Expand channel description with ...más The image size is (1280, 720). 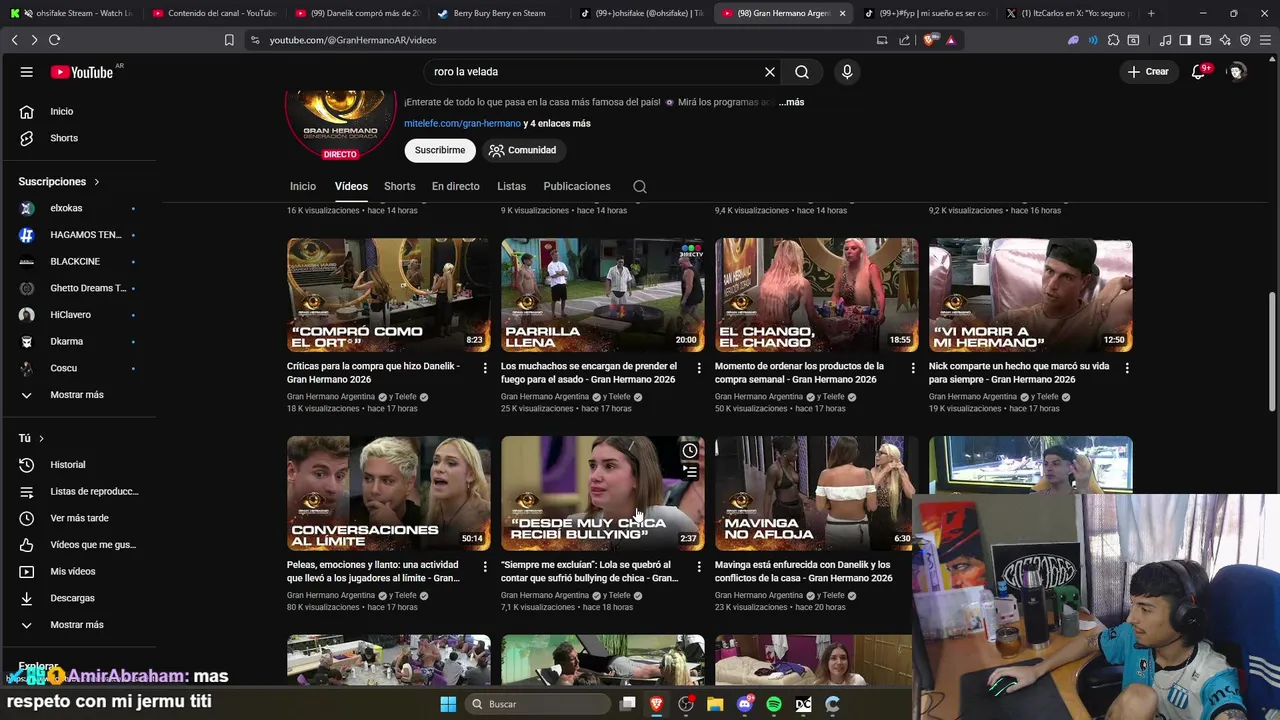(x=791, y=102)
